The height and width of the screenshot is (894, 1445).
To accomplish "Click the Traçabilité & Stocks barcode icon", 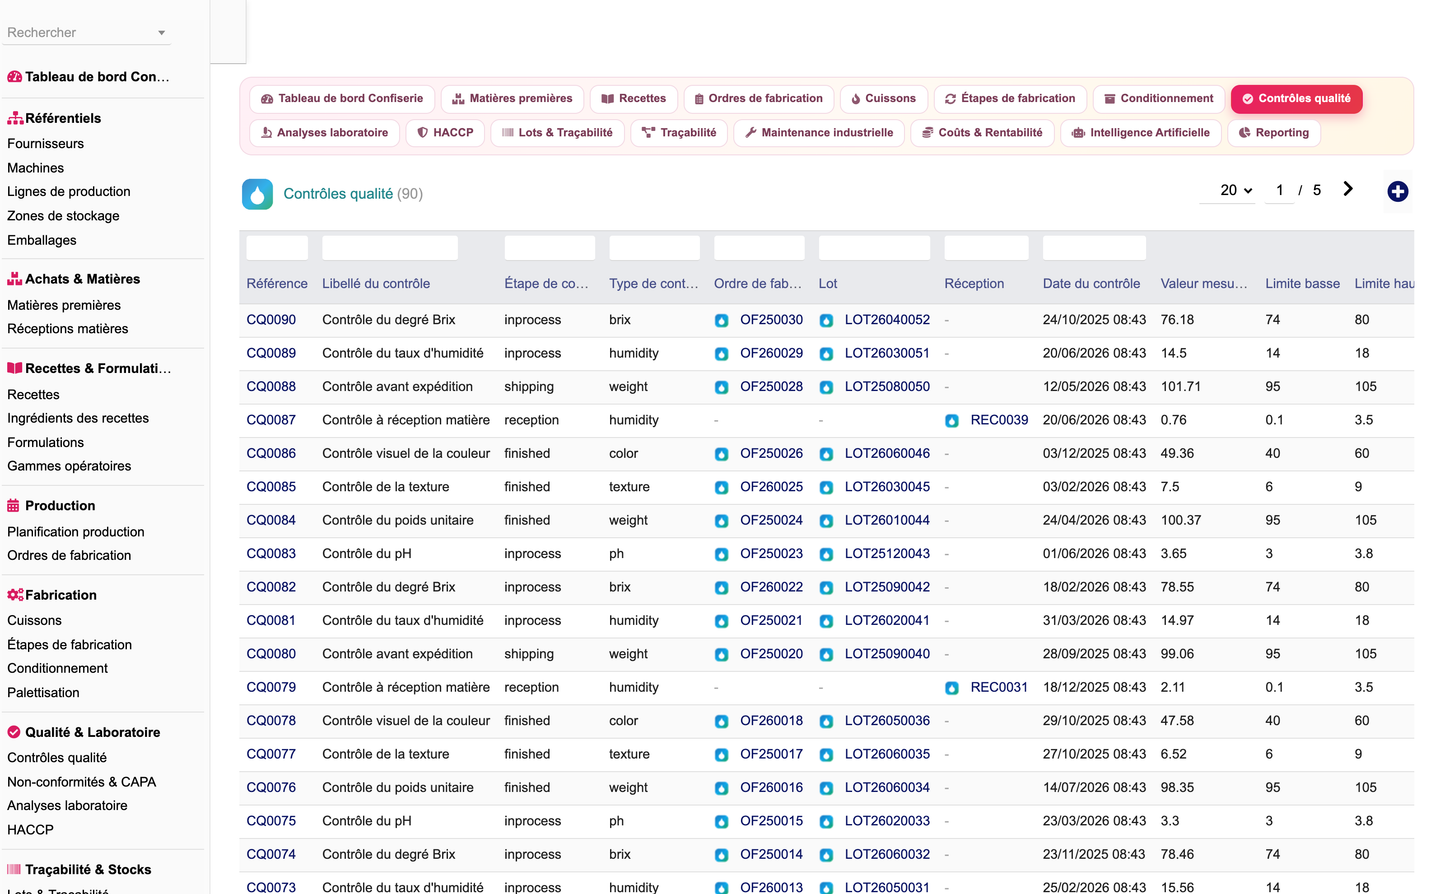I will [x=14, y=870].
